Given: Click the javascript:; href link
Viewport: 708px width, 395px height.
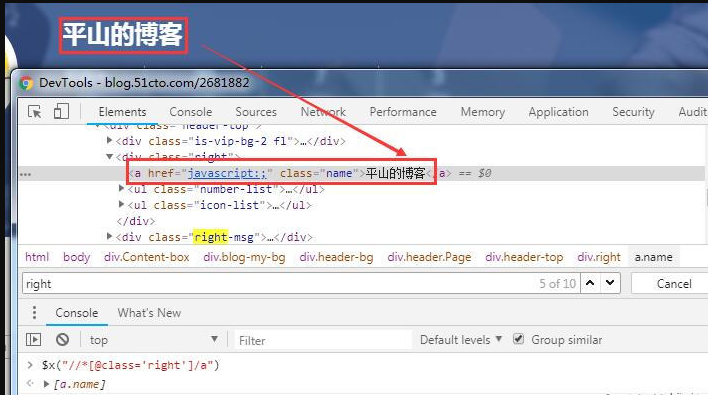Looking at the screenshot, I should 227,173.
